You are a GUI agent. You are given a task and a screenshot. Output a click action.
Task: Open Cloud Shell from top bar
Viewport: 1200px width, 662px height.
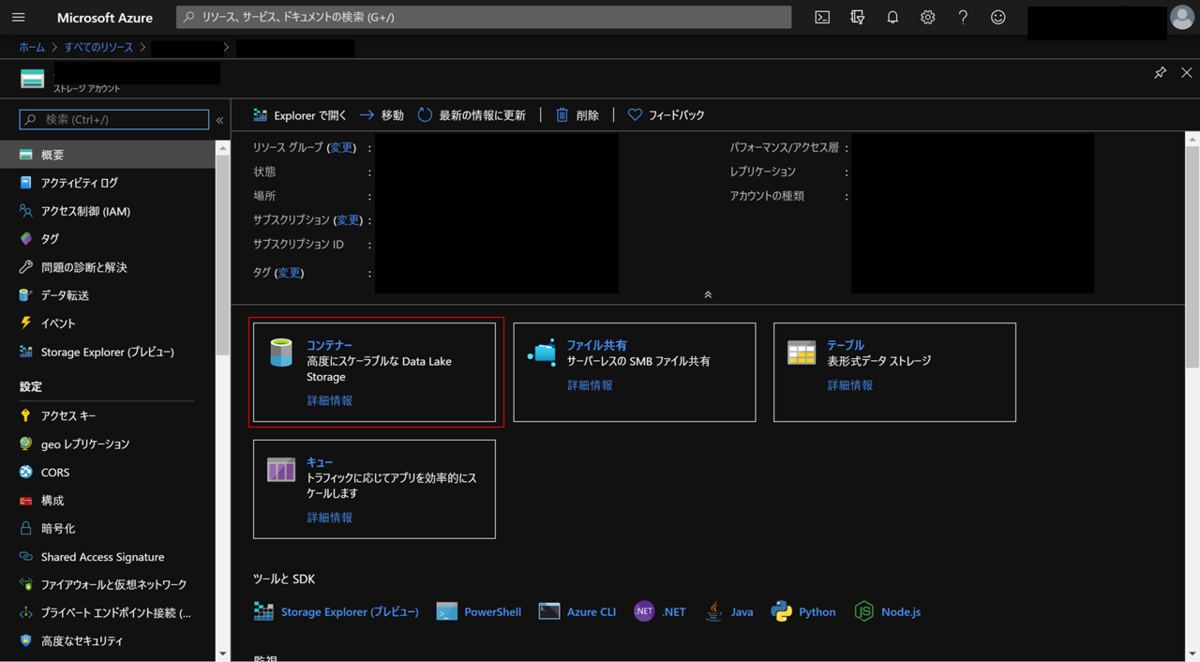click(822, 17)
